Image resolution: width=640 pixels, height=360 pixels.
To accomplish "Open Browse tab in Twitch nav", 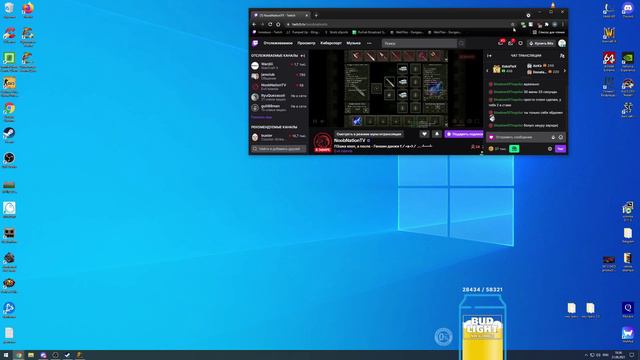I will click(x=306, y=43).
